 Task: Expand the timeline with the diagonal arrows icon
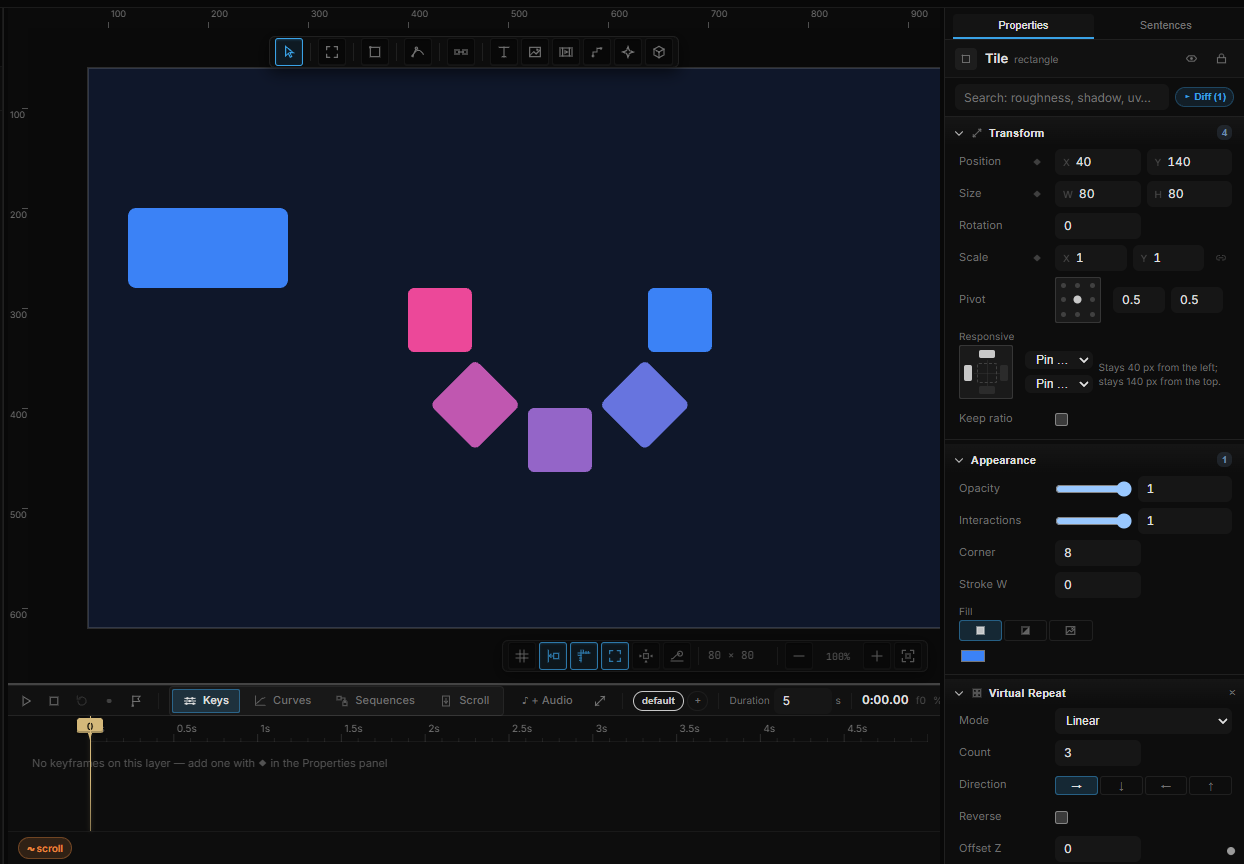[600, 701]
